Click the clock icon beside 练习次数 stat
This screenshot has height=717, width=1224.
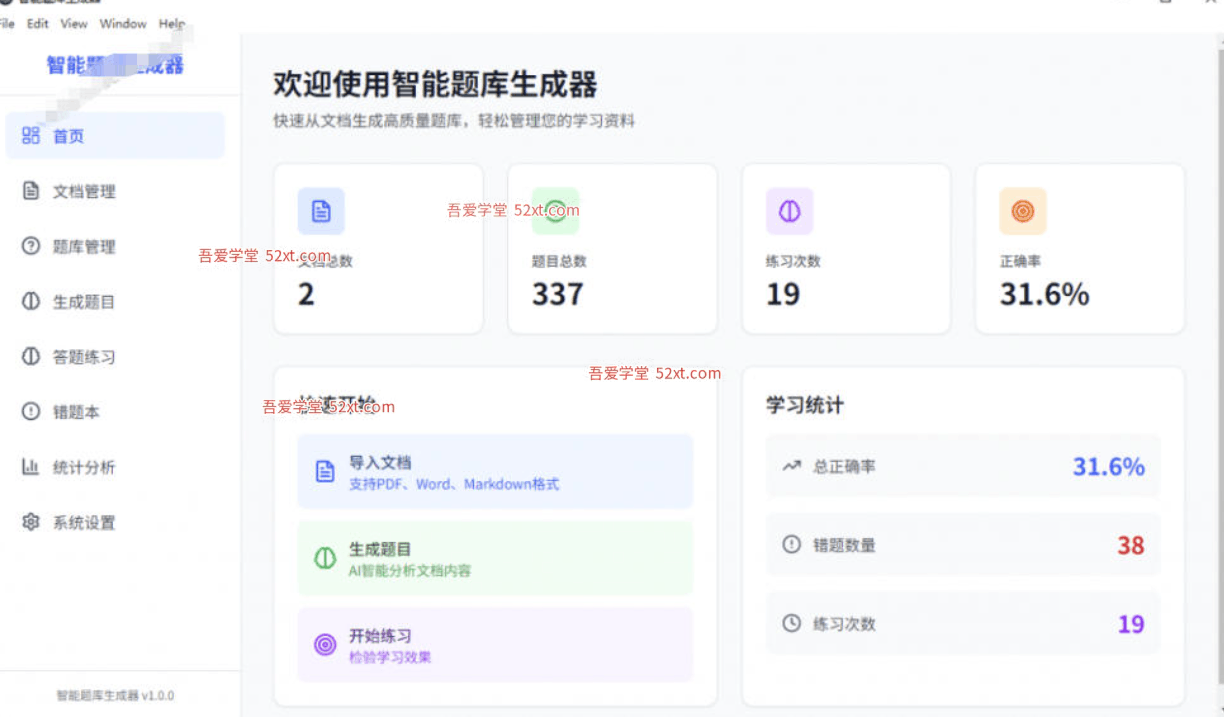(792, 623)
